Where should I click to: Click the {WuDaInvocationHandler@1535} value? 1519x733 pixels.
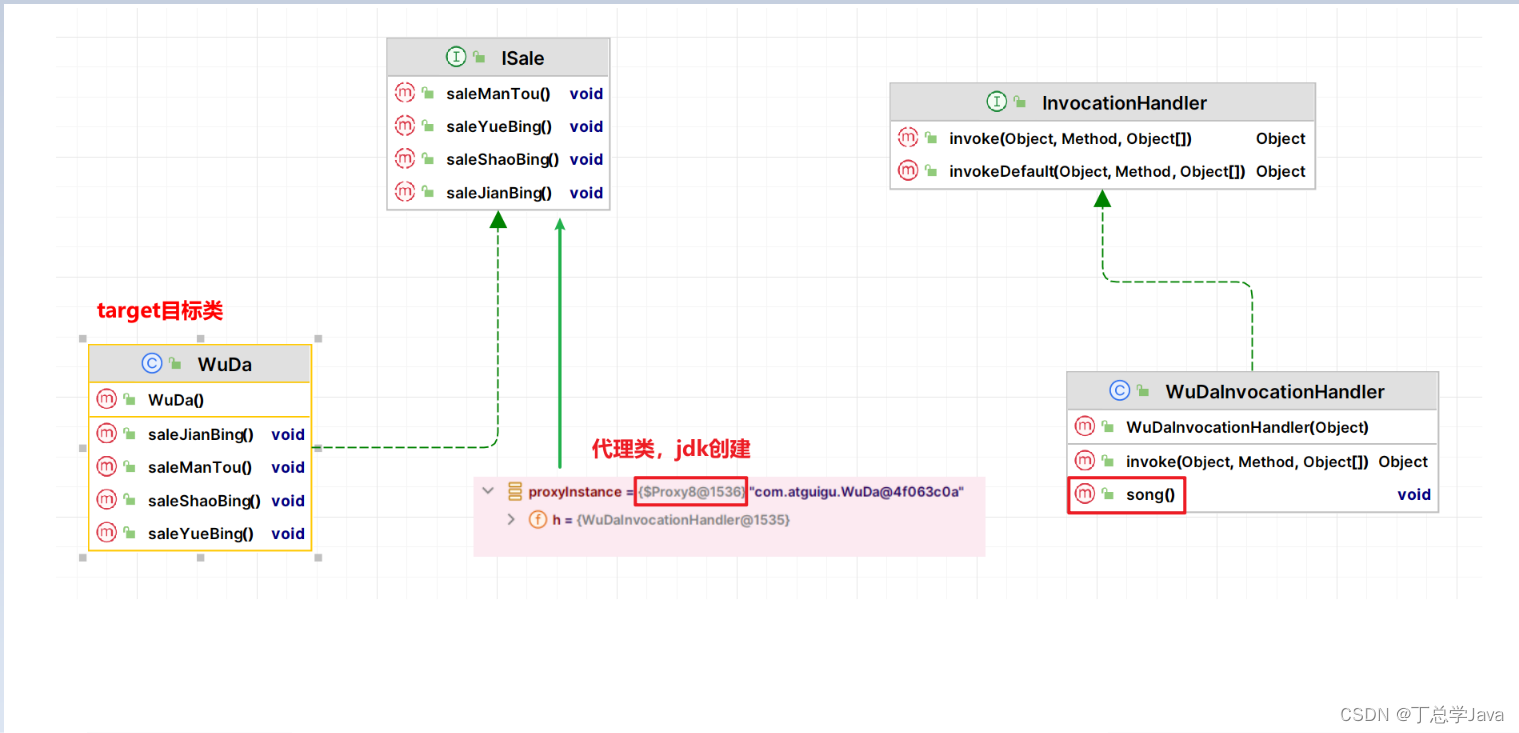(x=683, y=520)
